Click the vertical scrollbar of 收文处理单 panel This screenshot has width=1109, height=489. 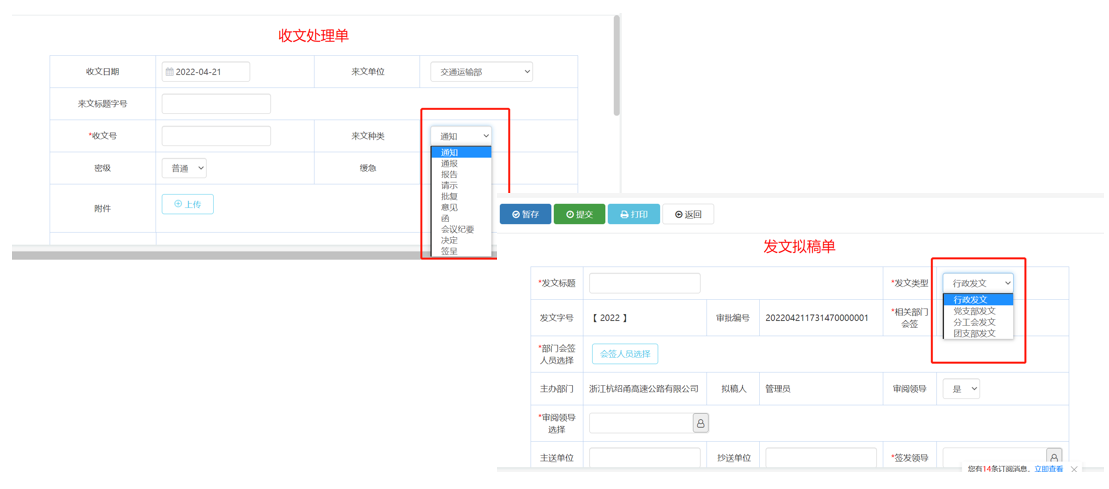(x=617, y=65)
